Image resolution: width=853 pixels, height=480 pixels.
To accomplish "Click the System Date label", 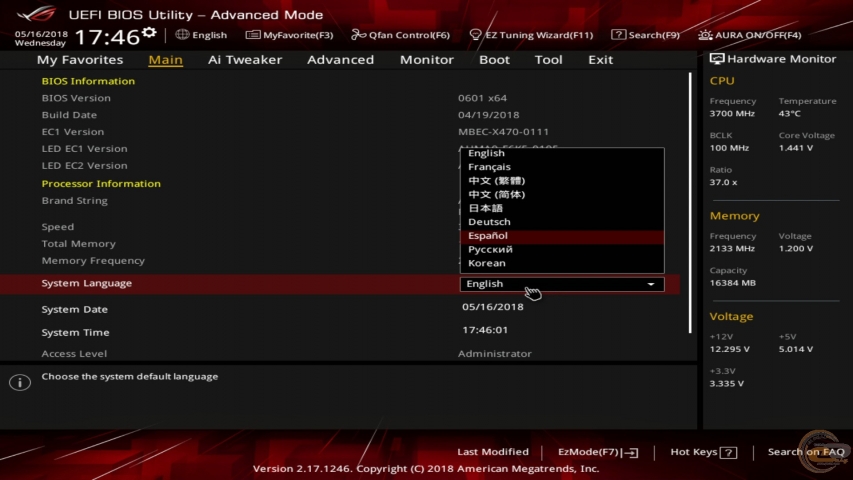I will point(75,309).
